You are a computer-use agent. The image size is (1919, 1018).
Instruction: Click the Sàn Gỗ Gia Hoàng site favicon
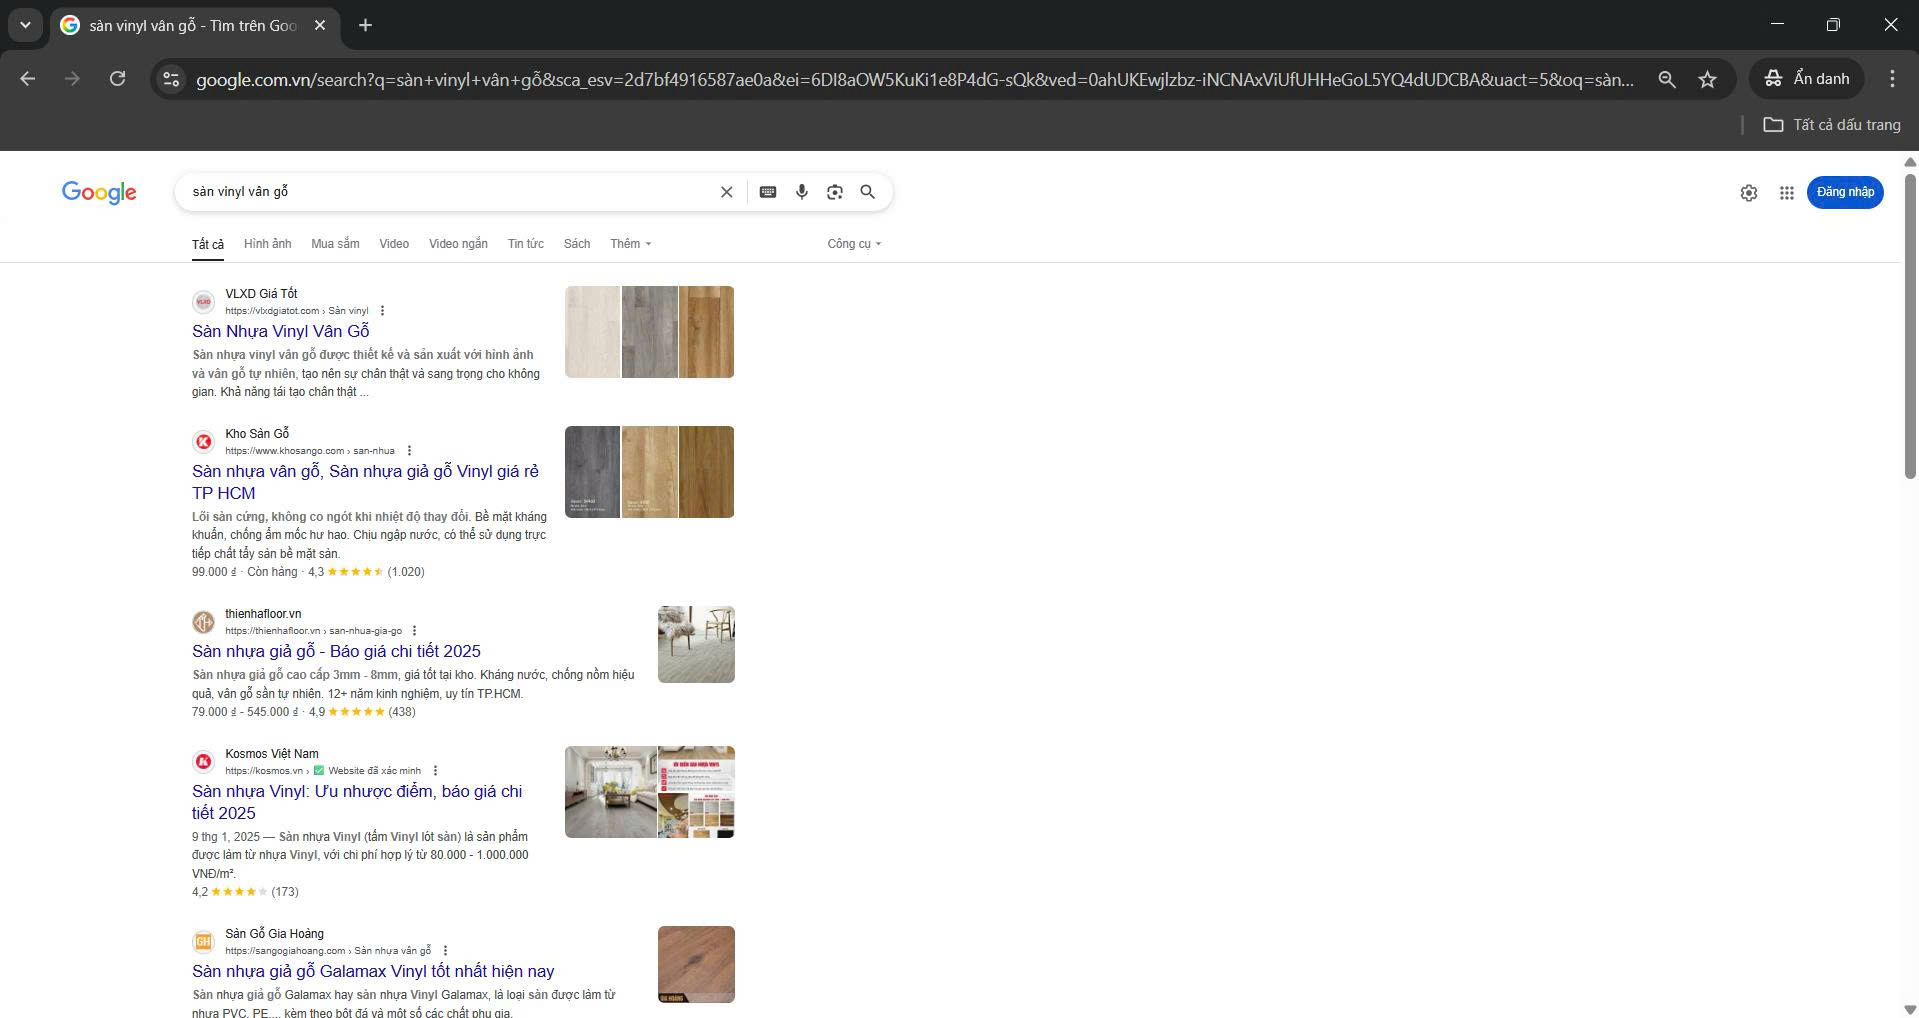tap(203, 942)
